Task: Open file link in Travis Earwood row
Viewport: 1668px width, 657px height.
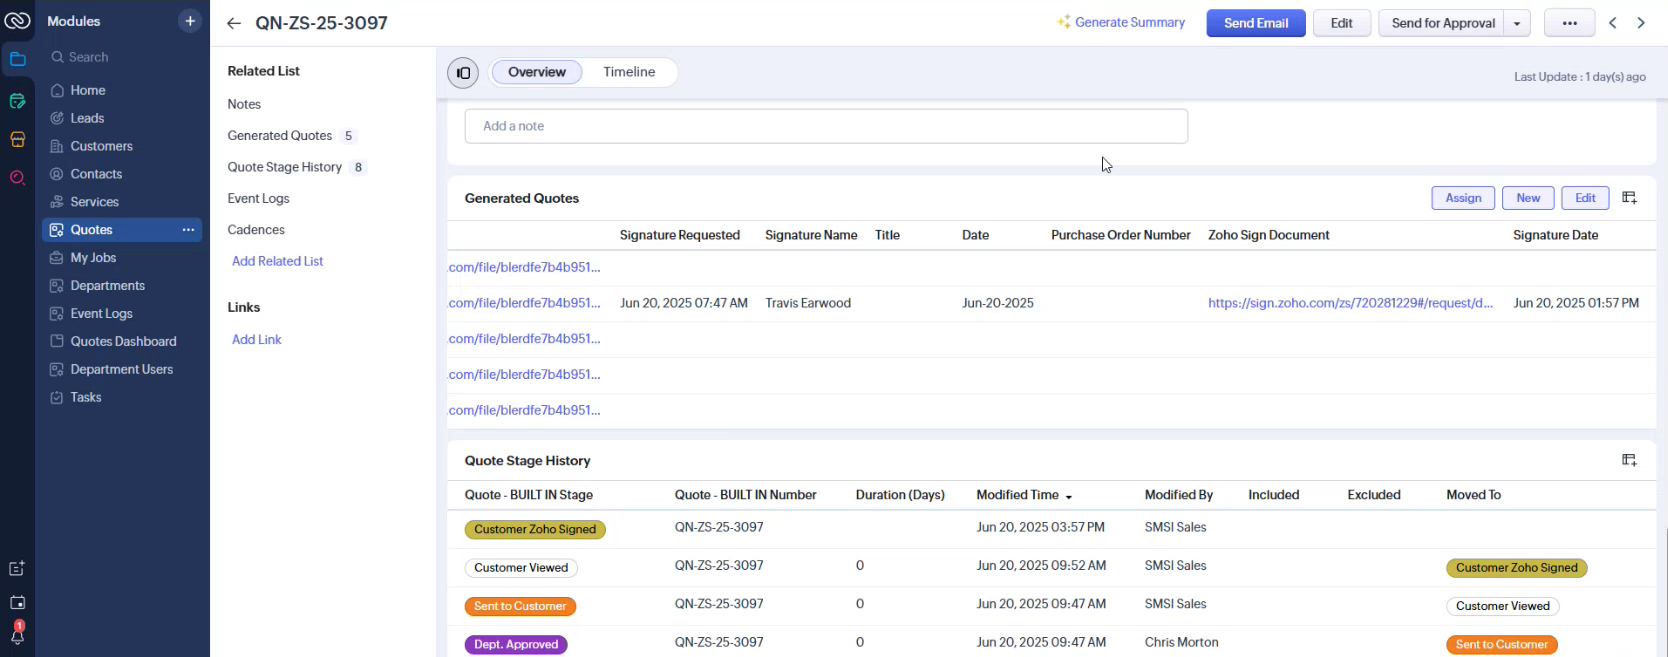Action: point(524,303)
